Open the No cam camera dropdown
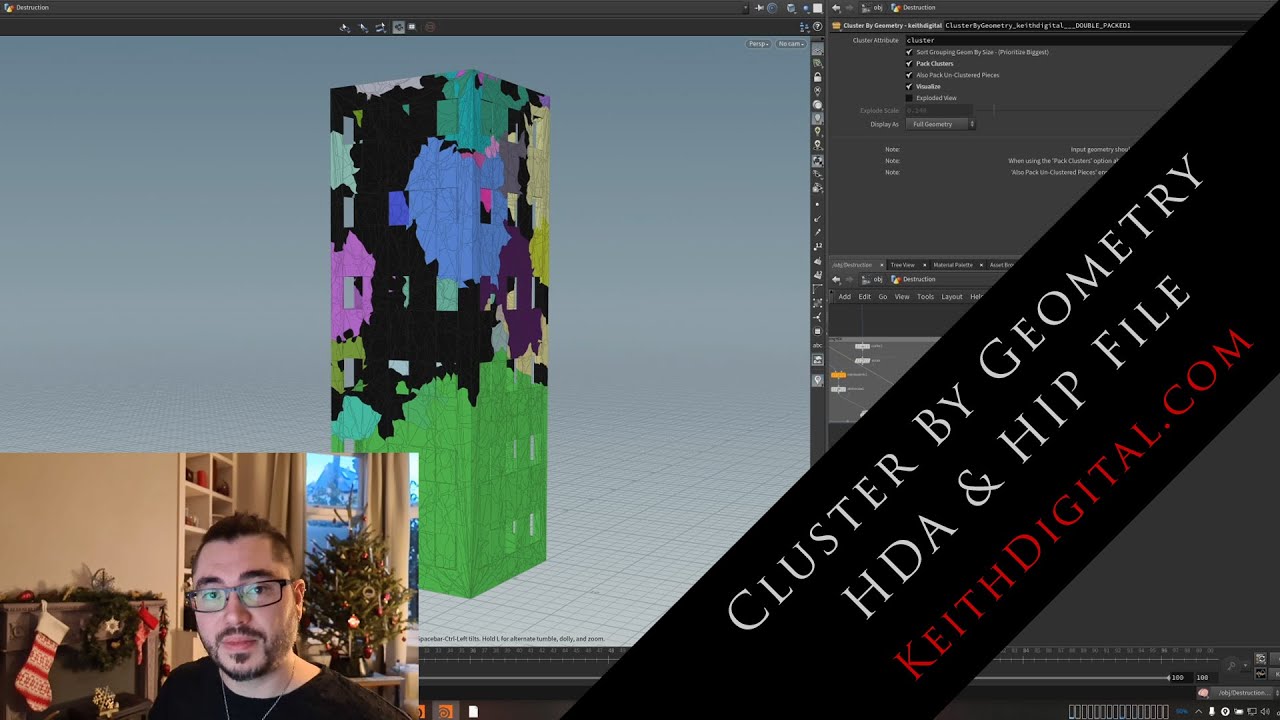Screen dimensions: 1280x720 (790, 44)
